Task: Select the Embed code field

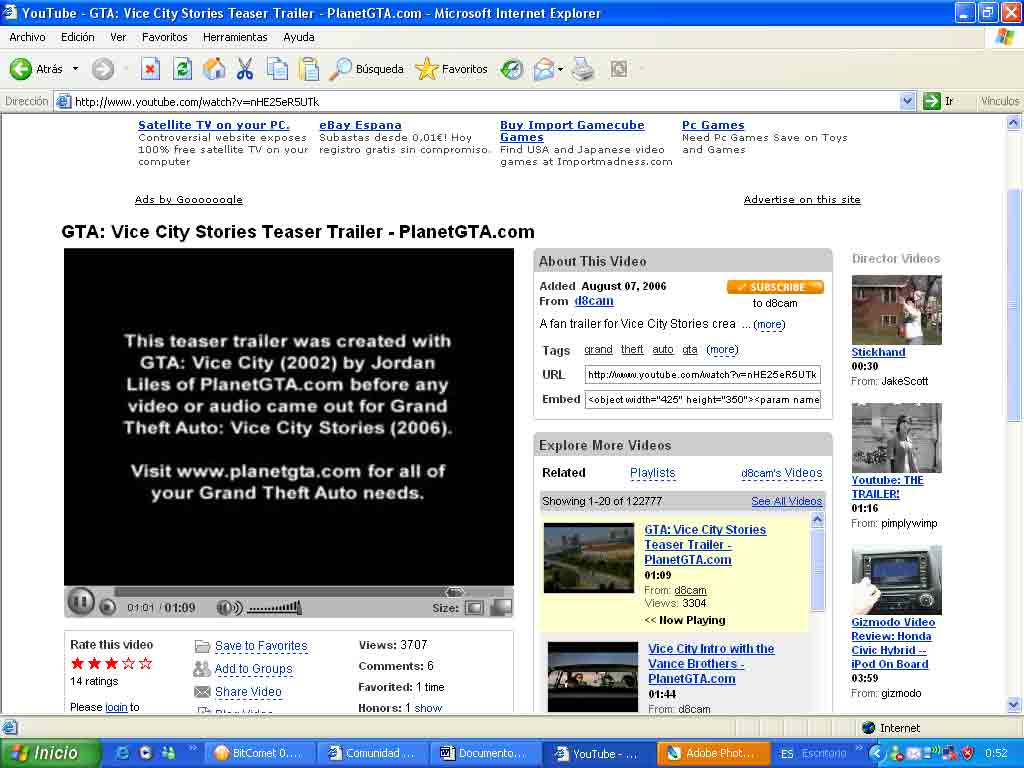Action: (703, 400)
